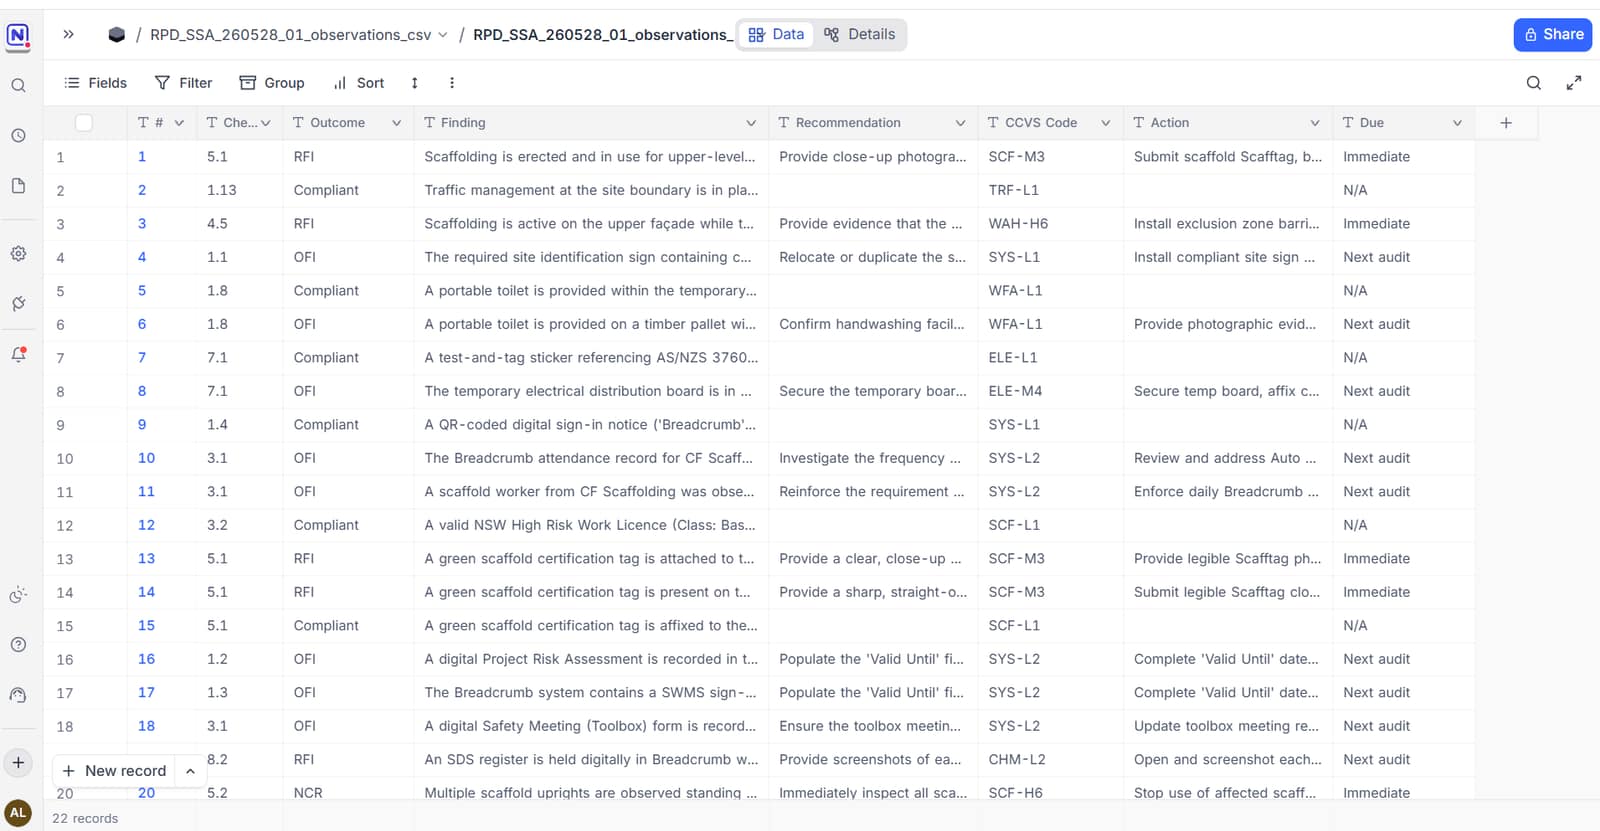The image size is (1600, 831).
Task: Click RPD_SSA_260528_01_observations view name in breadcrumb
Action: (603, 35)
